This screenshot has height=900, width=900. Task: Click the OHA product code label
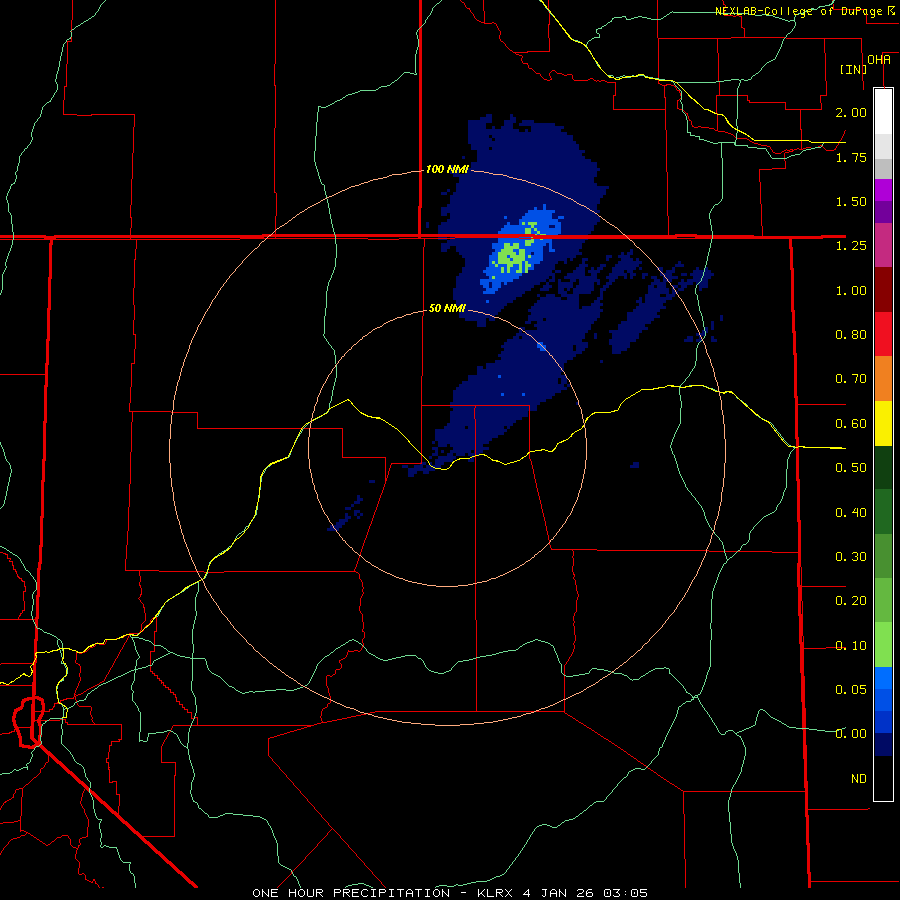(879, 60)
